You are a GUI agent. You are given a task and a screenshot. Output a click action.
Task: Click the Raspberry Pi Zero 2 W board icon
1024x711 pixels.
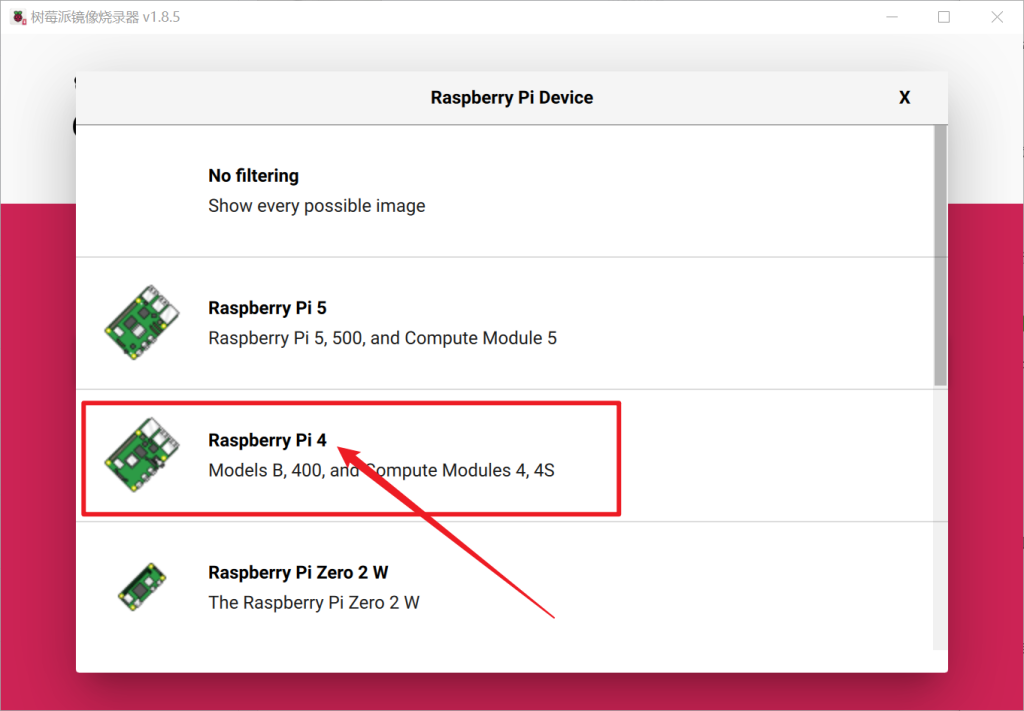[x=142, y=587]
